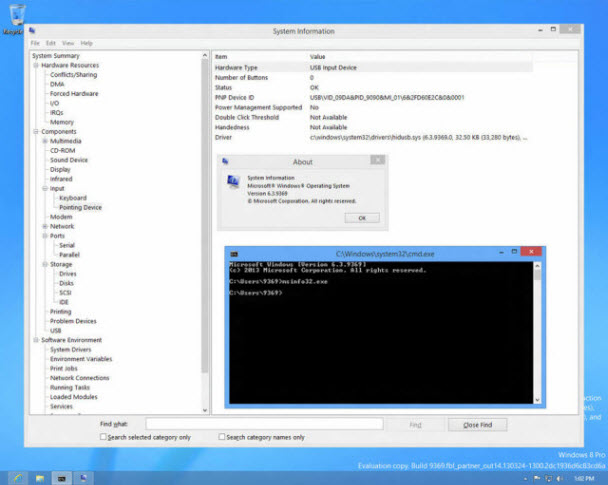Switch to Command Prompt taskbar icon
Image resolution: width=608 pixels, height=485 pixels.
pyautogui.click(x=62, y=477)
